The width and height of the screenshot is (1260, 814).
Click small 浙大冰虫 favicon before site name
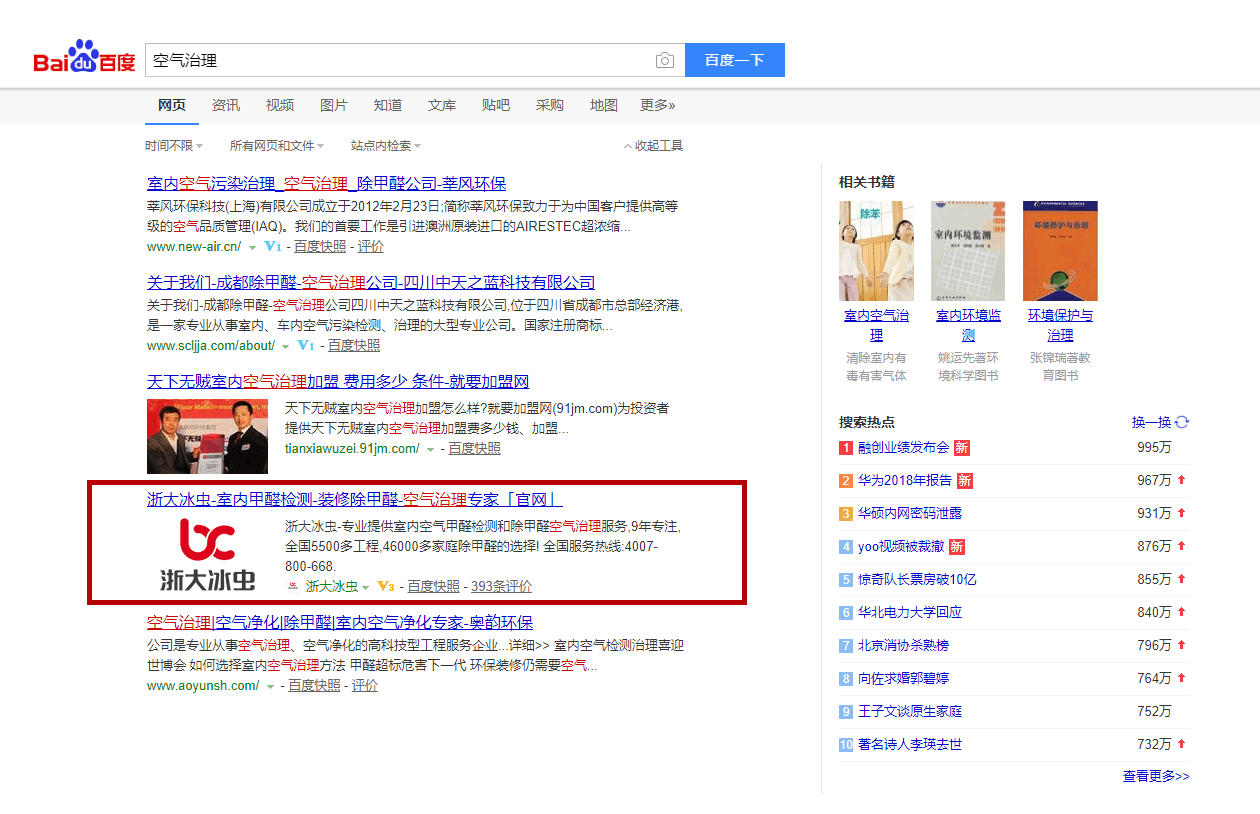tap(292, 587)
